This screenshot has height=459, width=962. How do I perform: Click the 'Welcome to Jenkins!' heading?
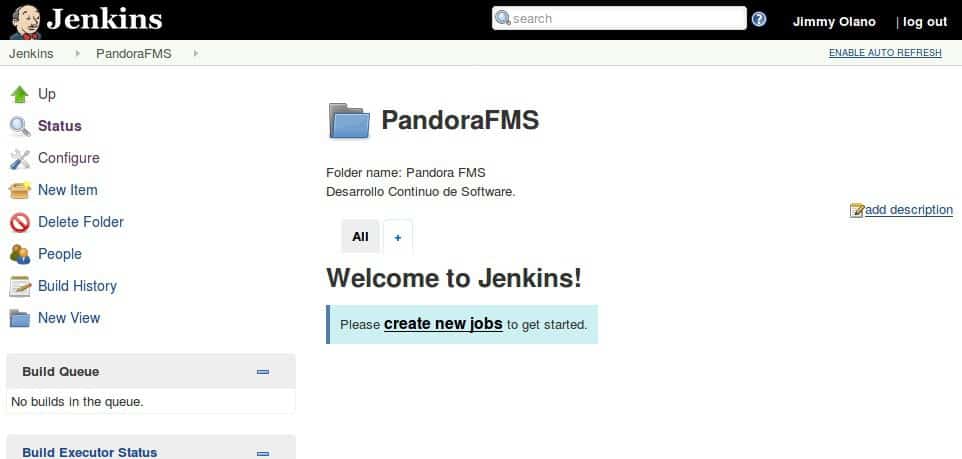[454, 278]
